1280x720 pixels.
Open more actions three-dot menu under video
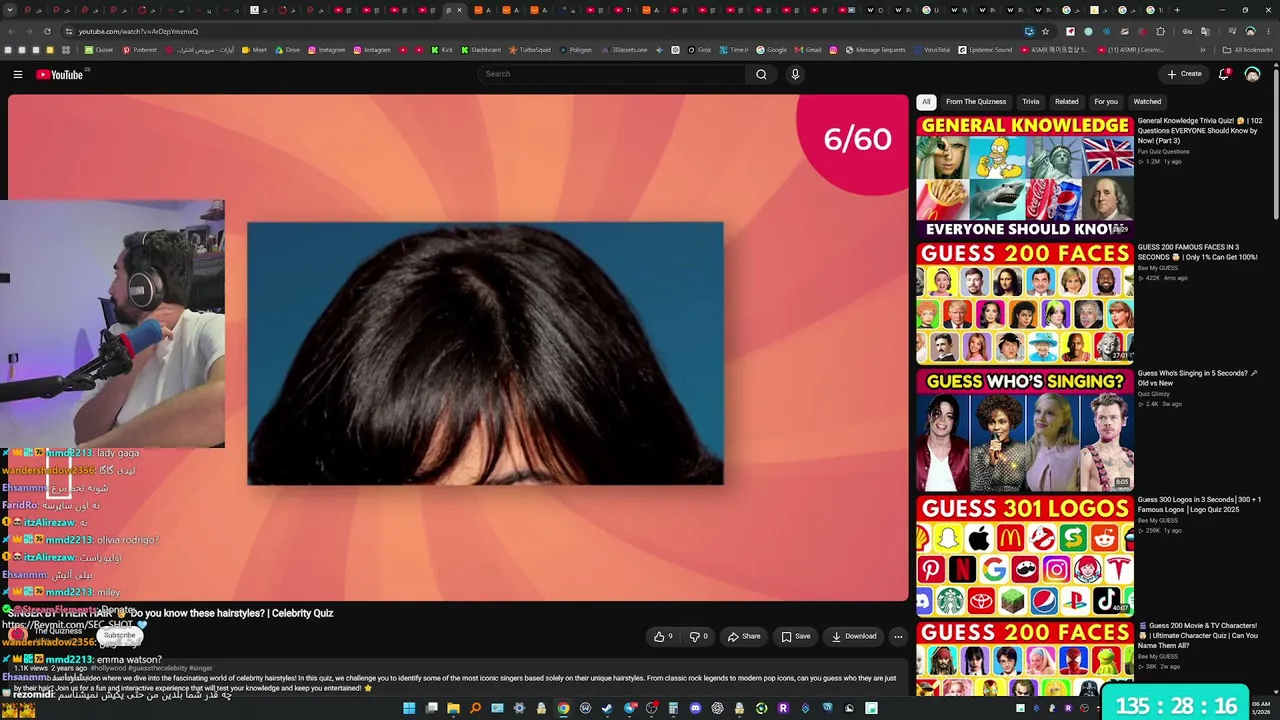(898, 636)
